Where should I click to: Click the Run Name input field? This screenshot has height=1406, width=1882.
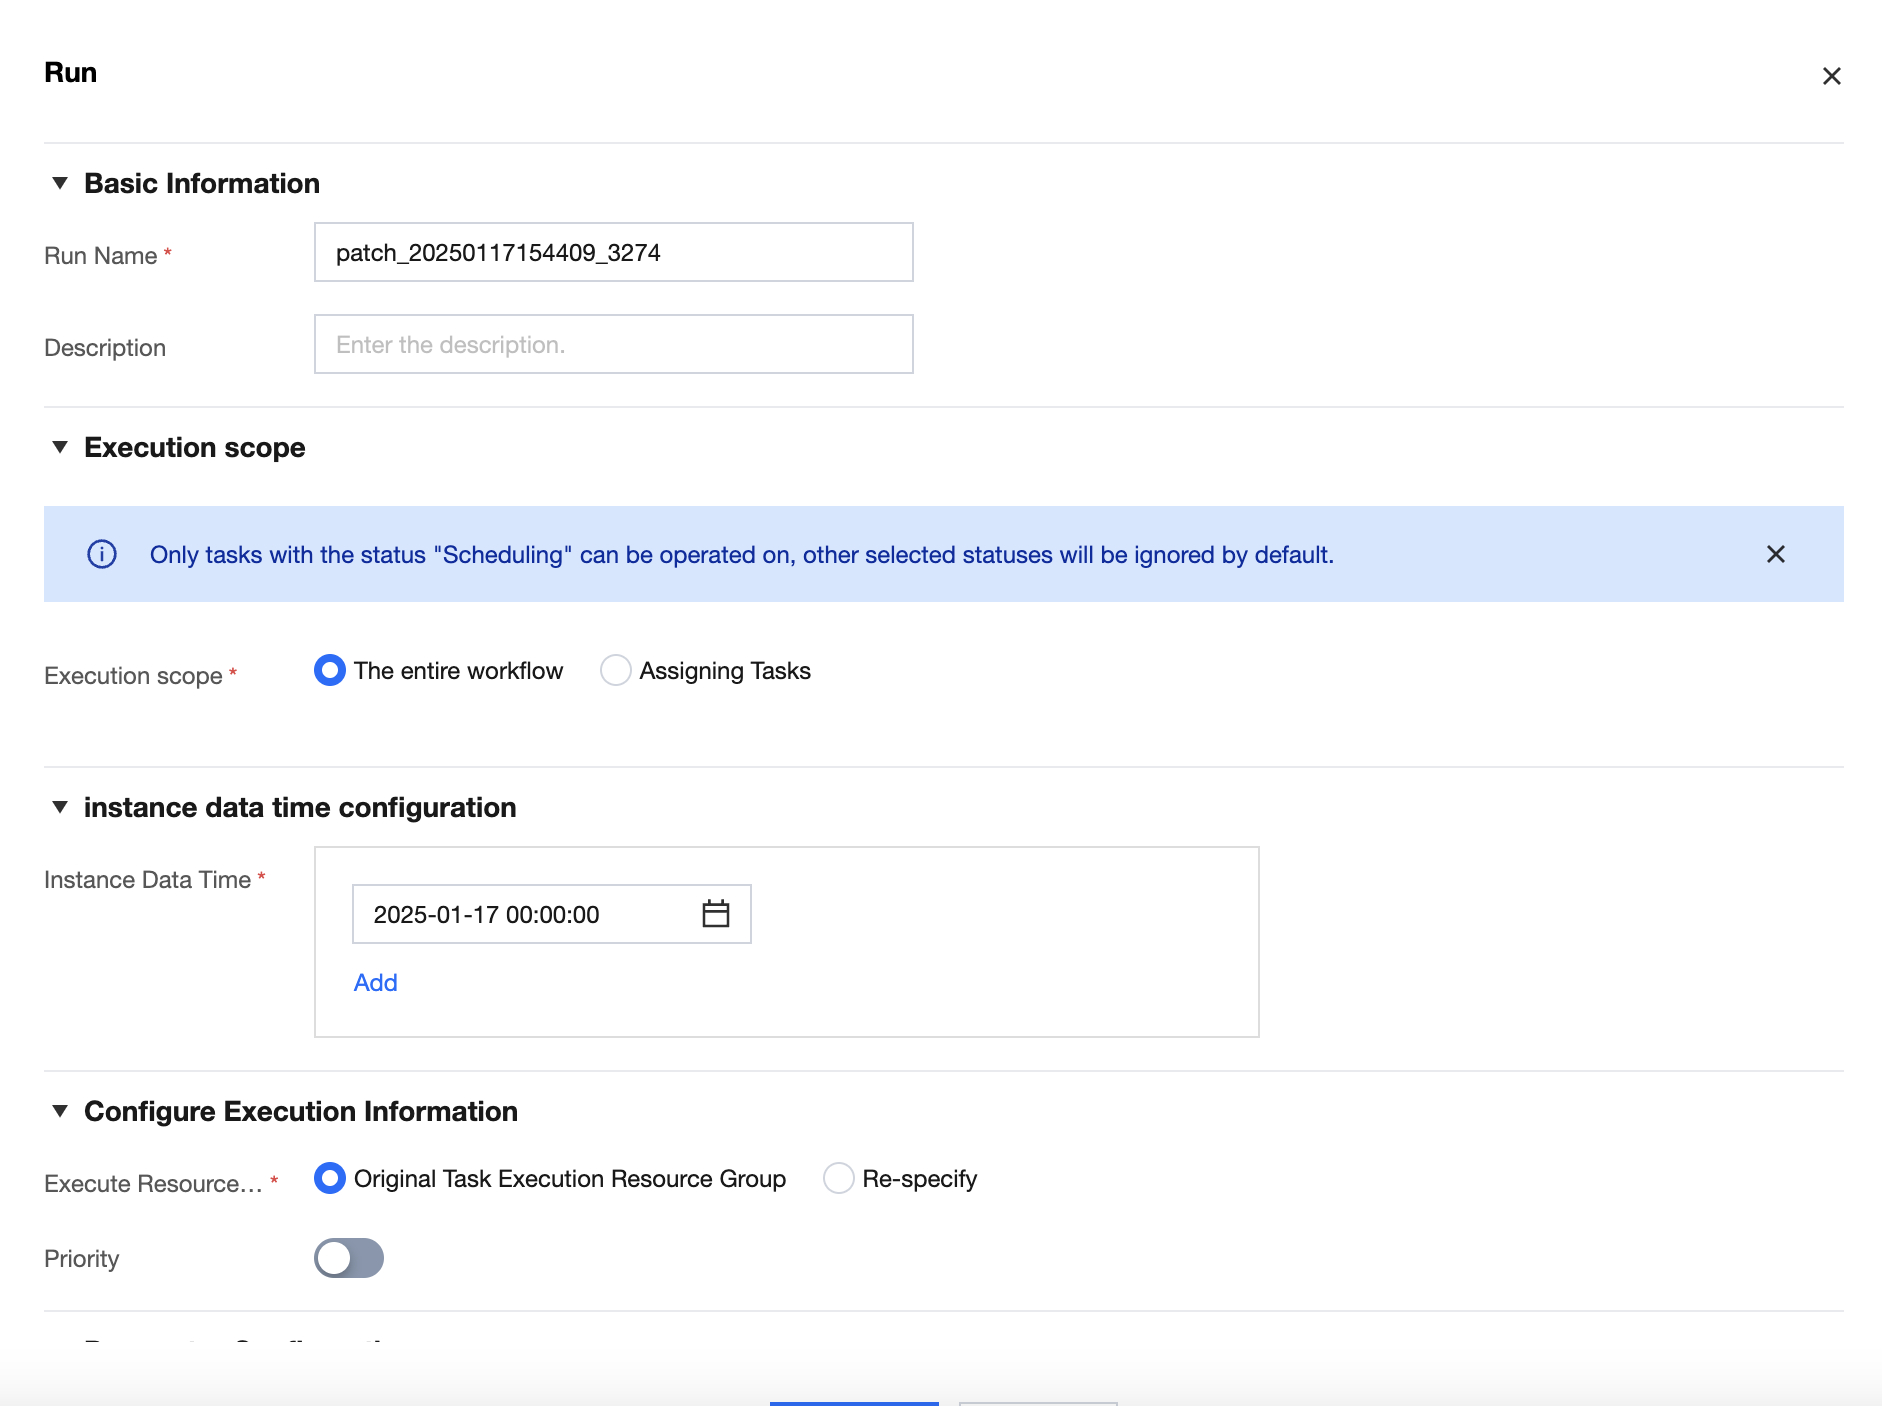point(613,252)
